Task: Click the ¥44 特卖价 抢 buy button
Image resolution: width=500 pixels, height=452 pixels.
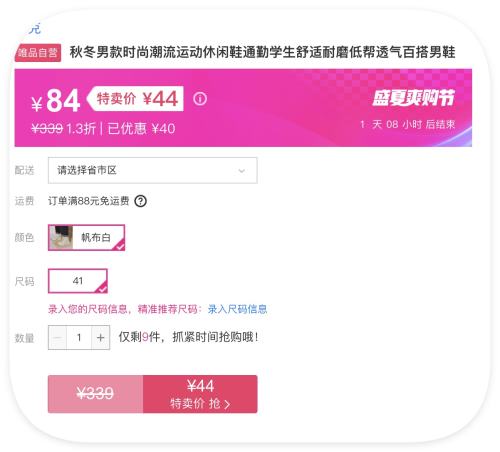Action: point(200,394)
